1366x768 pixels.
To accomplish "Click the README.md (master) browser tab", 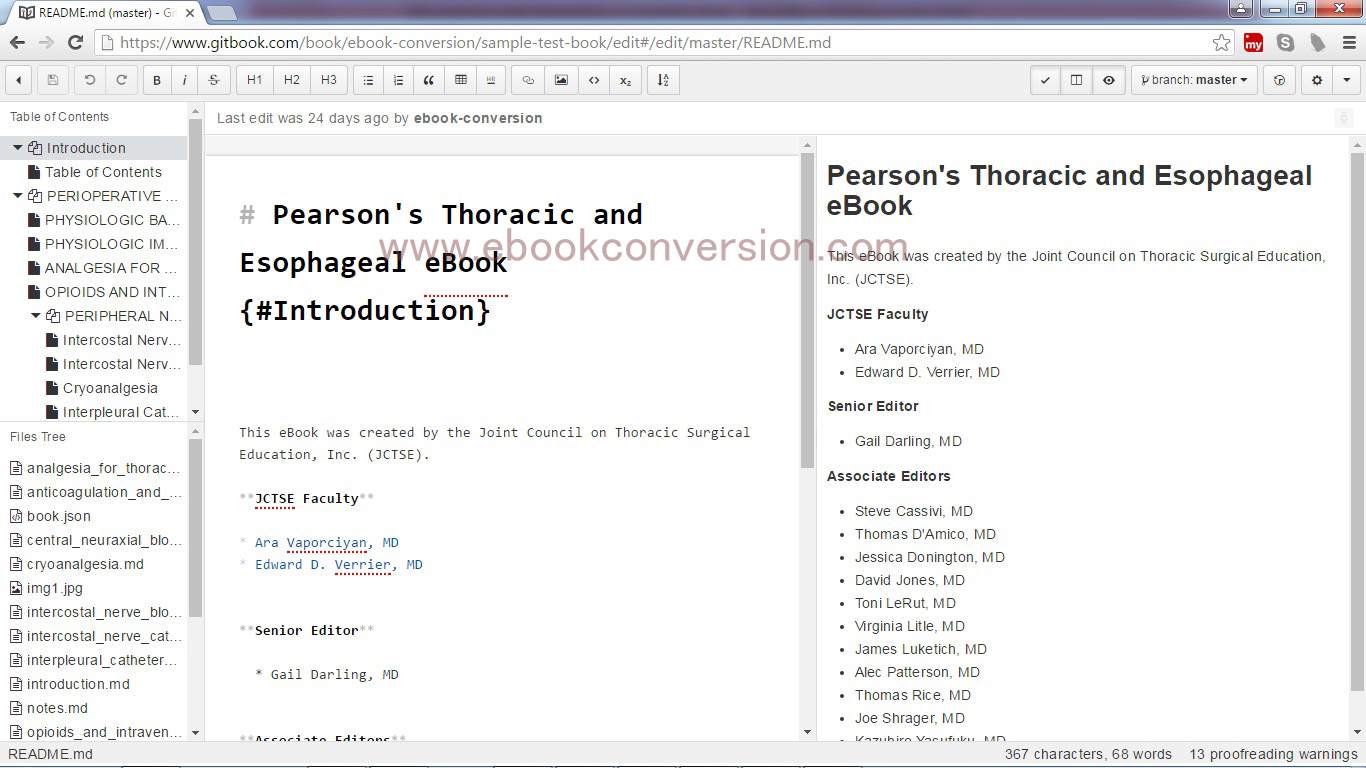I will coord(105,12).
